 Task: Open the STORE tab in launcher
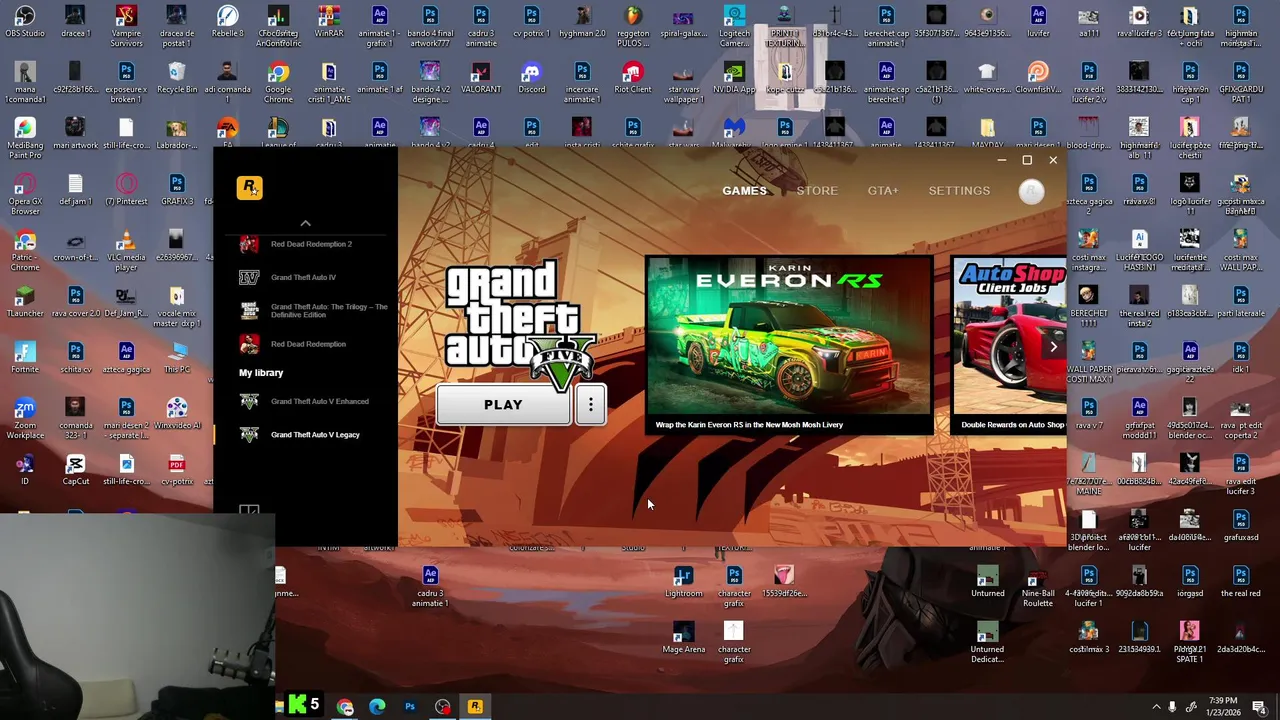coord(817,191)
